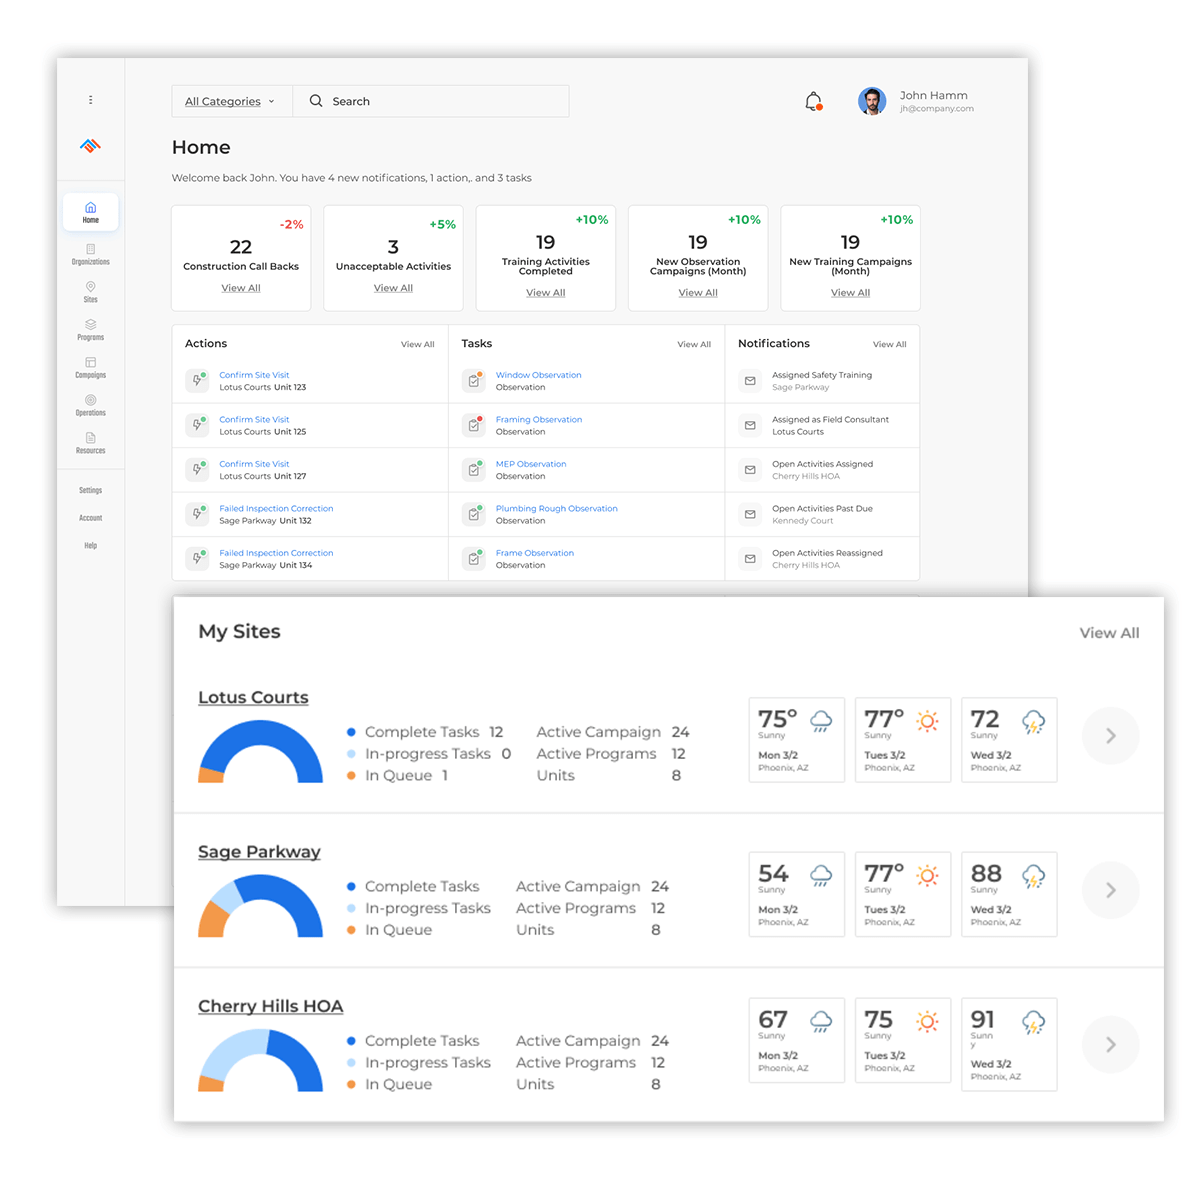Open Settings from the sidebar
1200x1200 pixels.
coord(90,490)
